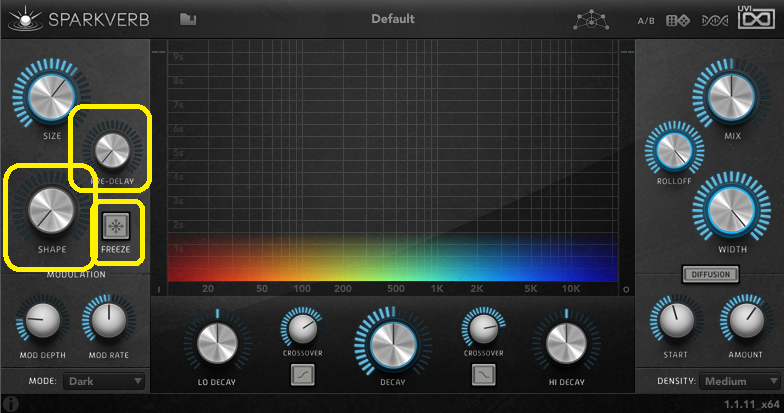Open the preset voyager network icon

590,20
